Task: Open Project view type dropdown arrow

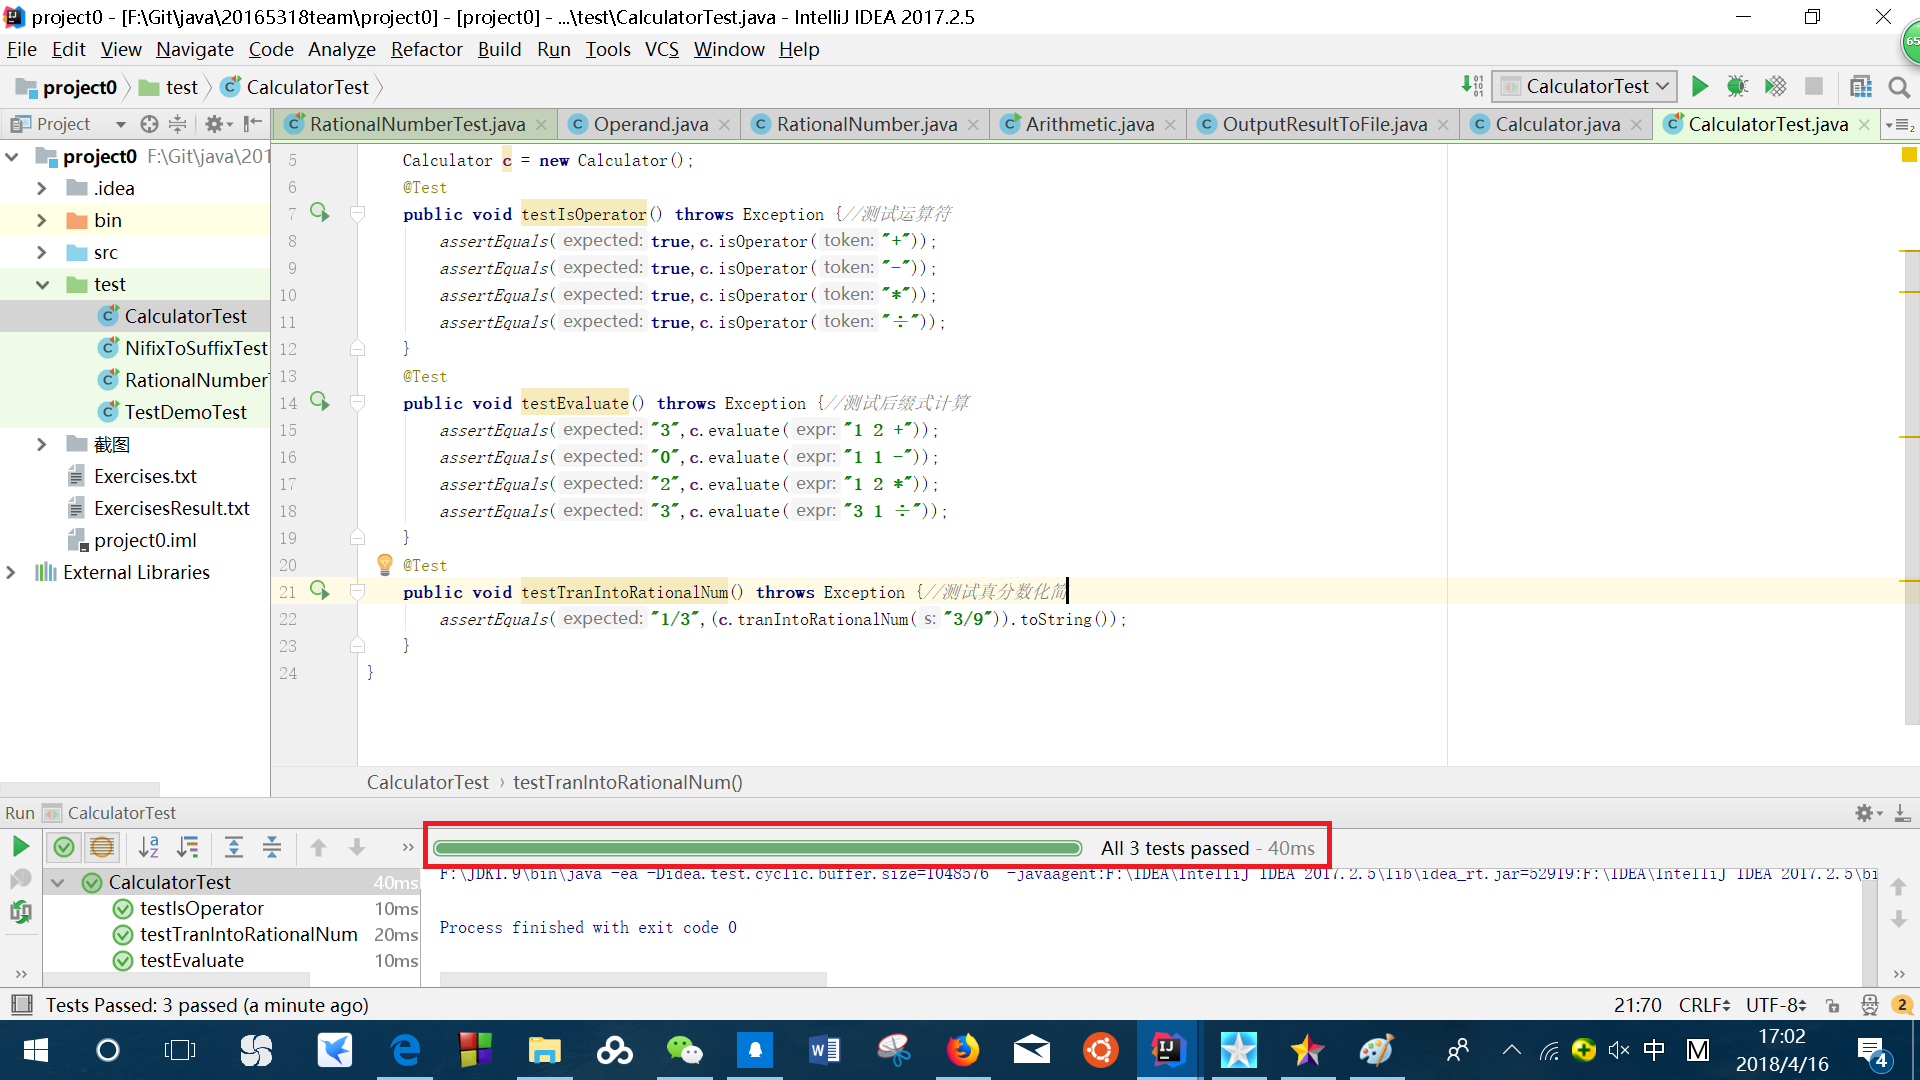Action: pyautogui.click(x=120, y=124)
